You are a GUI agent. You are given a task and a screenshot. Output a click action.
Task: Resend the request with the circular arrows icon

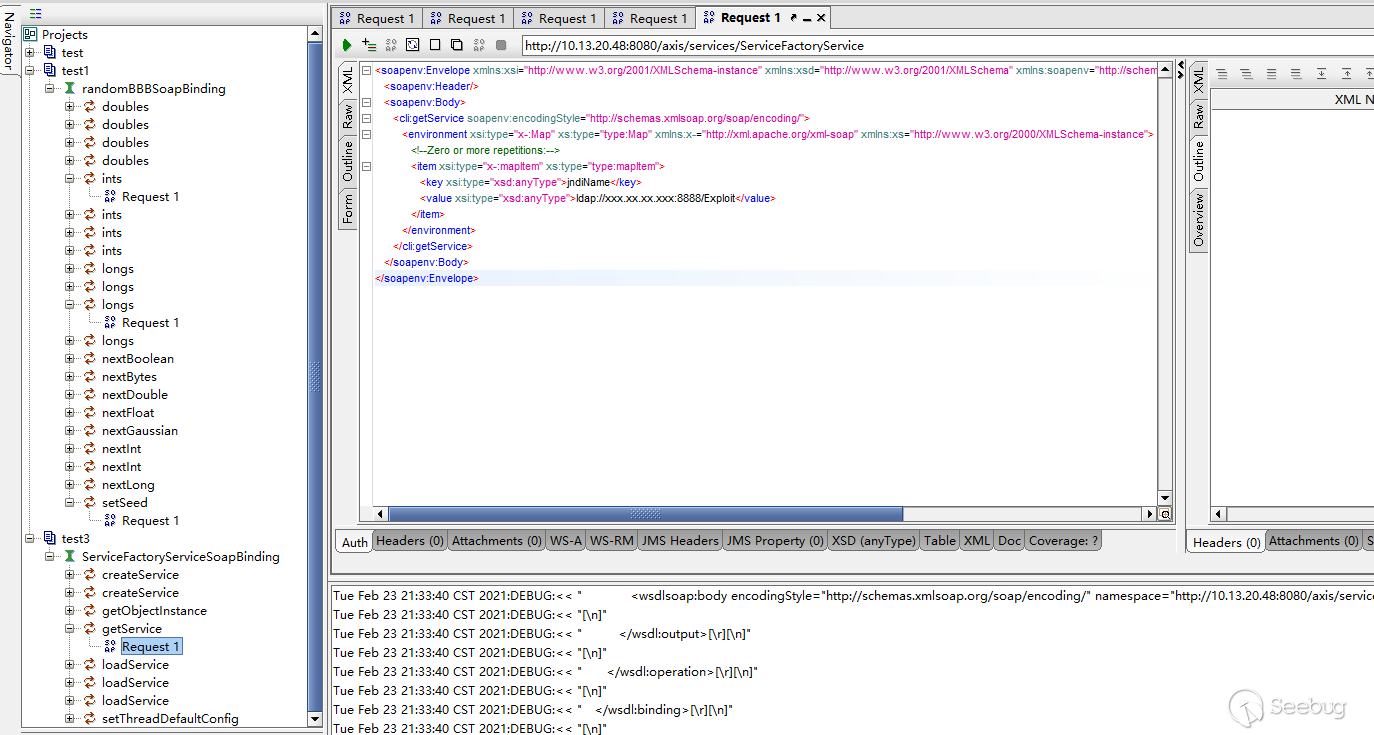tap(412, 44)
